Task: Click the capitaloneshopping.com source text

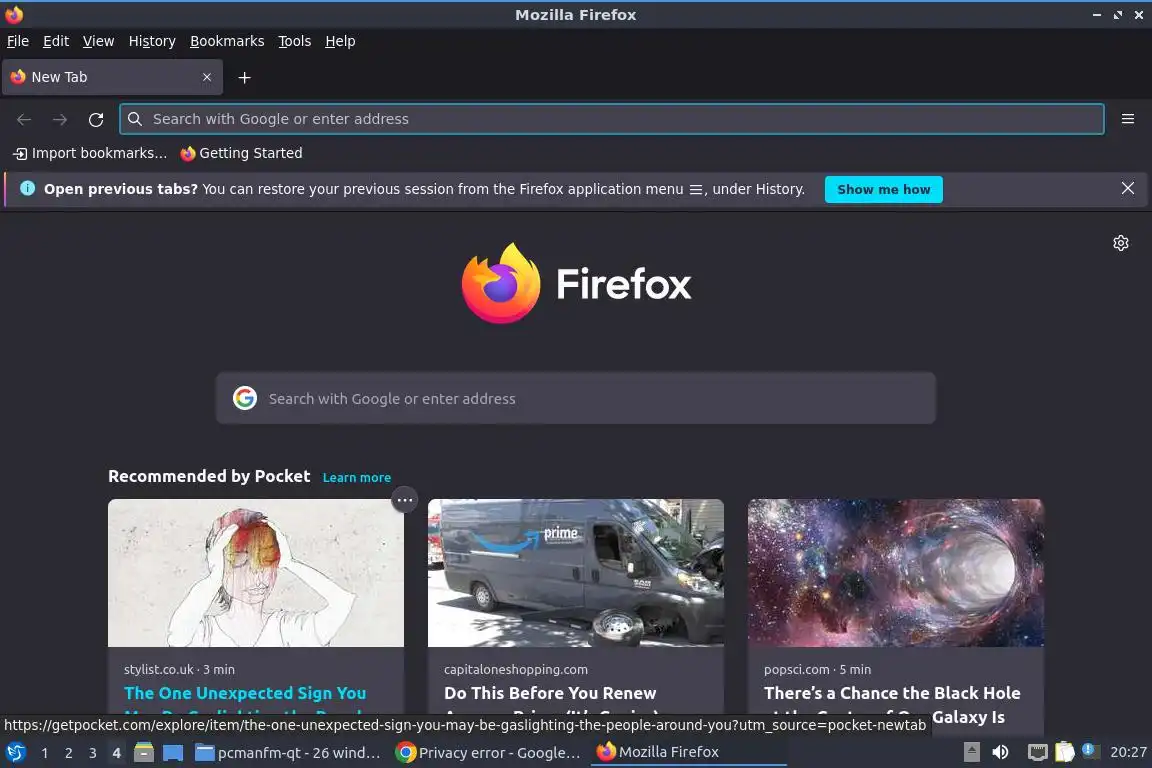Action: tap(516, 670)
